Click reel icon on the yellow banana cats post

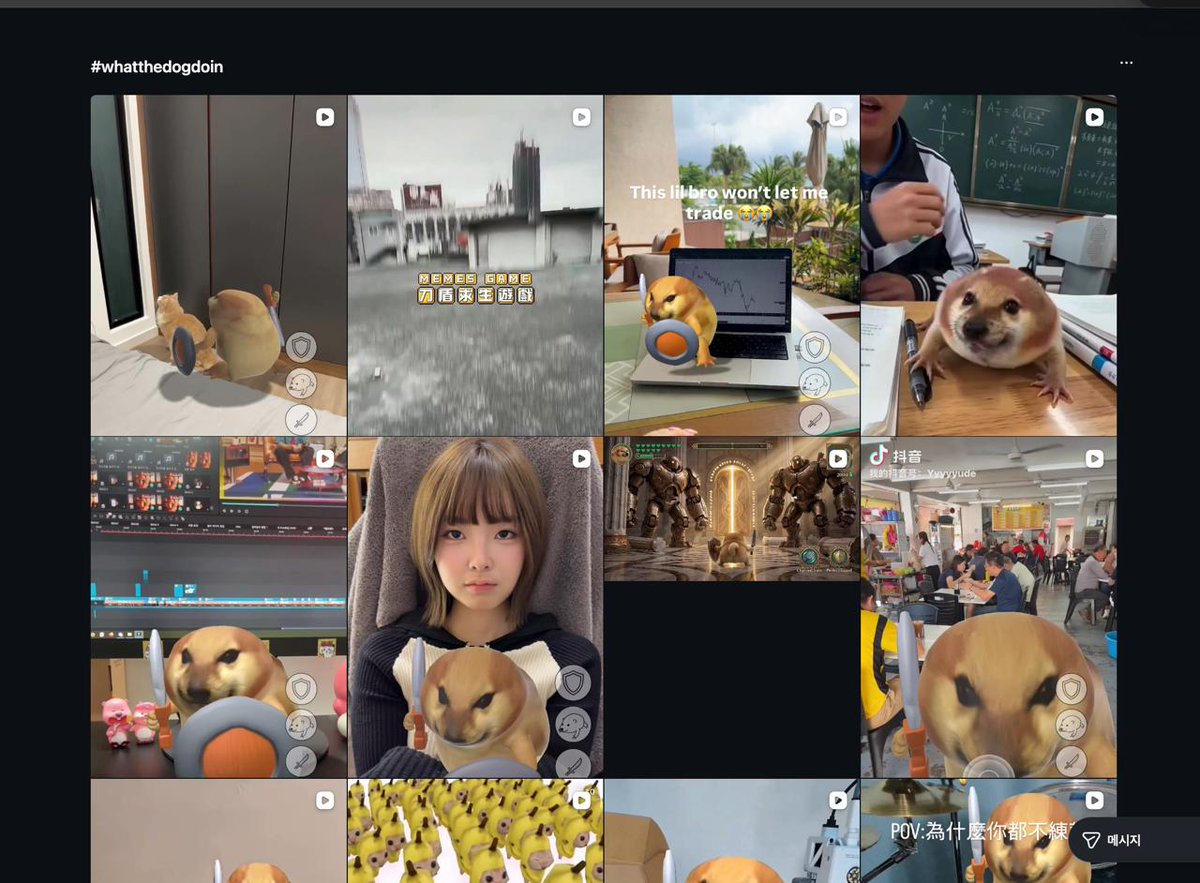pos(581,800)
